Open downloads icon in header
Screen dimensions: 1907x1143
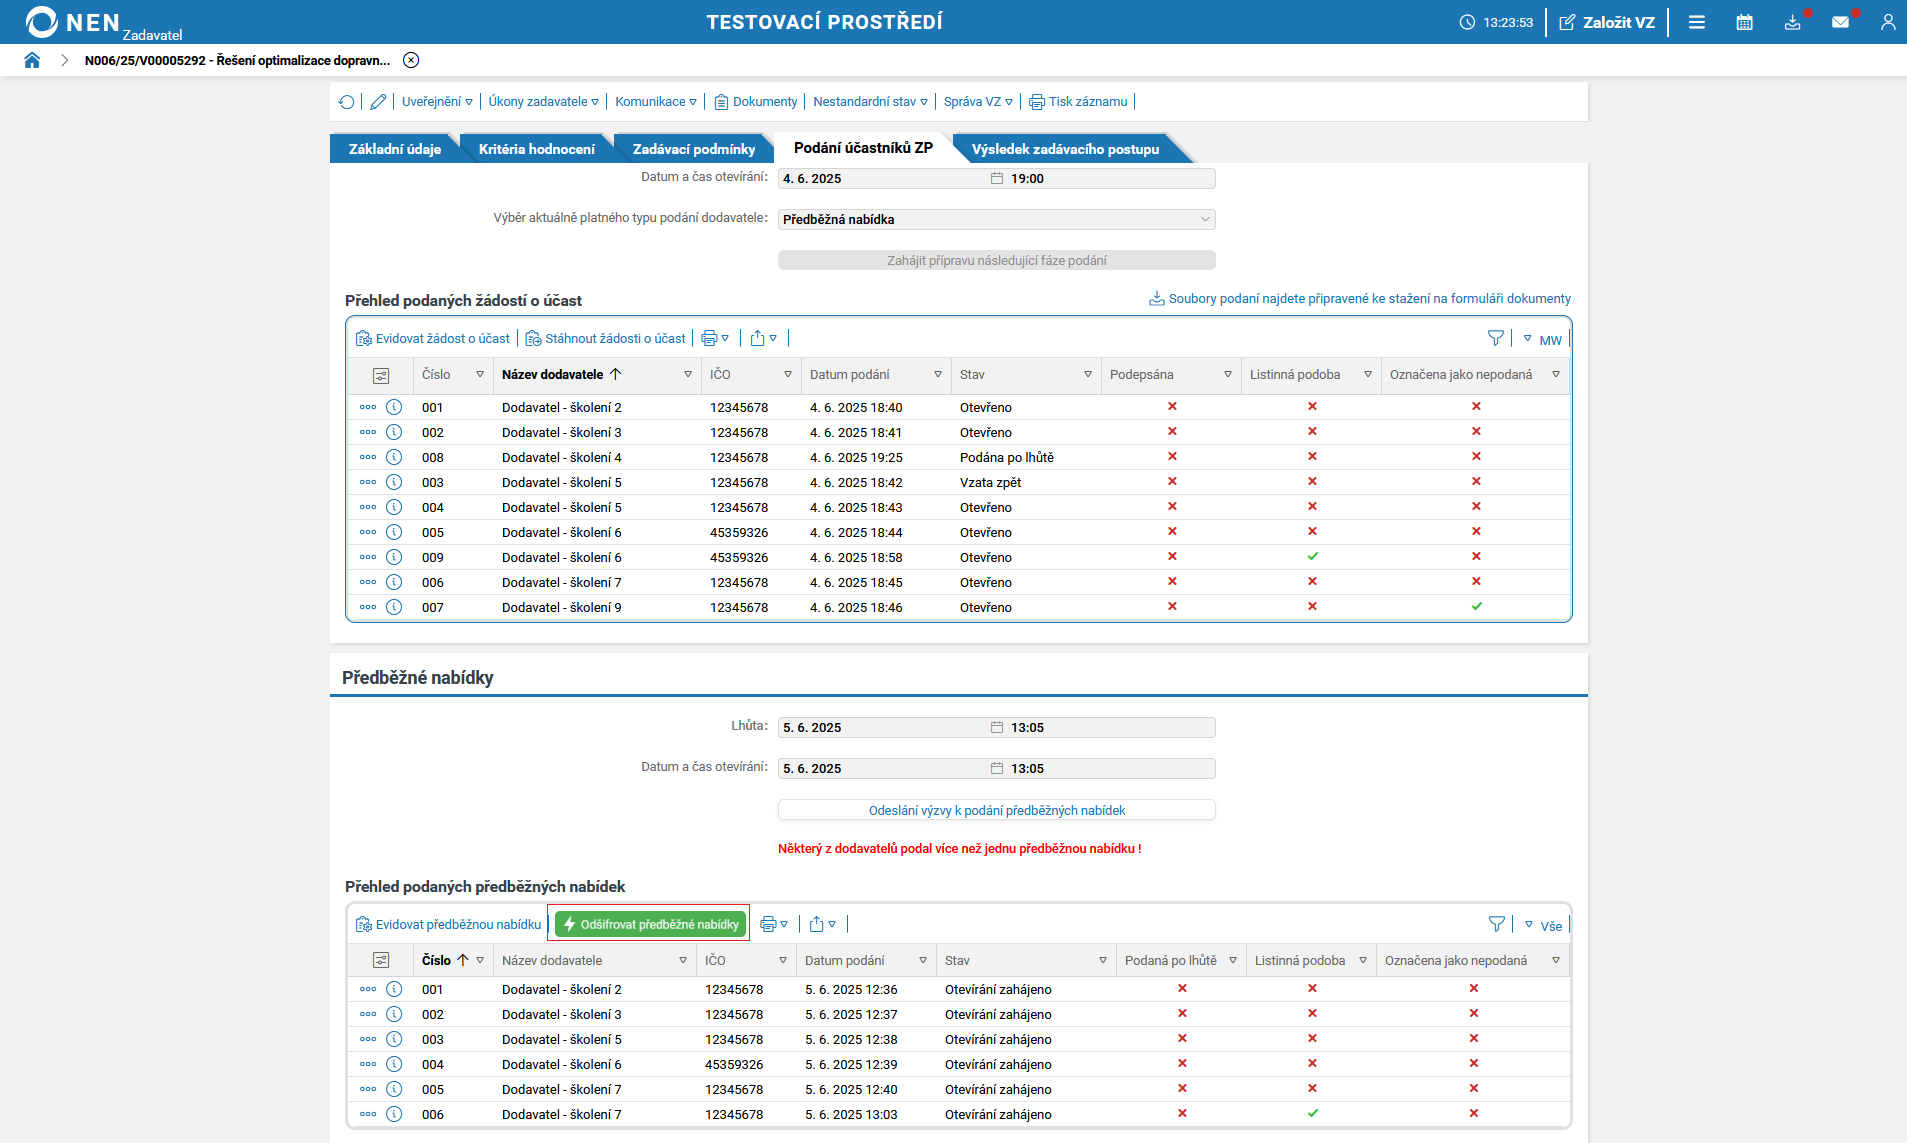1793,22
